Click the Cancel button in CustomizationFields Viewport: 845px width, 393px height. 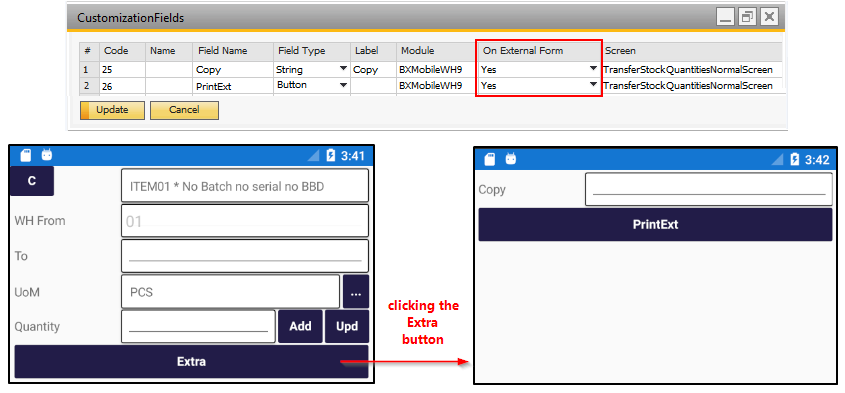(x=184, y=110)
